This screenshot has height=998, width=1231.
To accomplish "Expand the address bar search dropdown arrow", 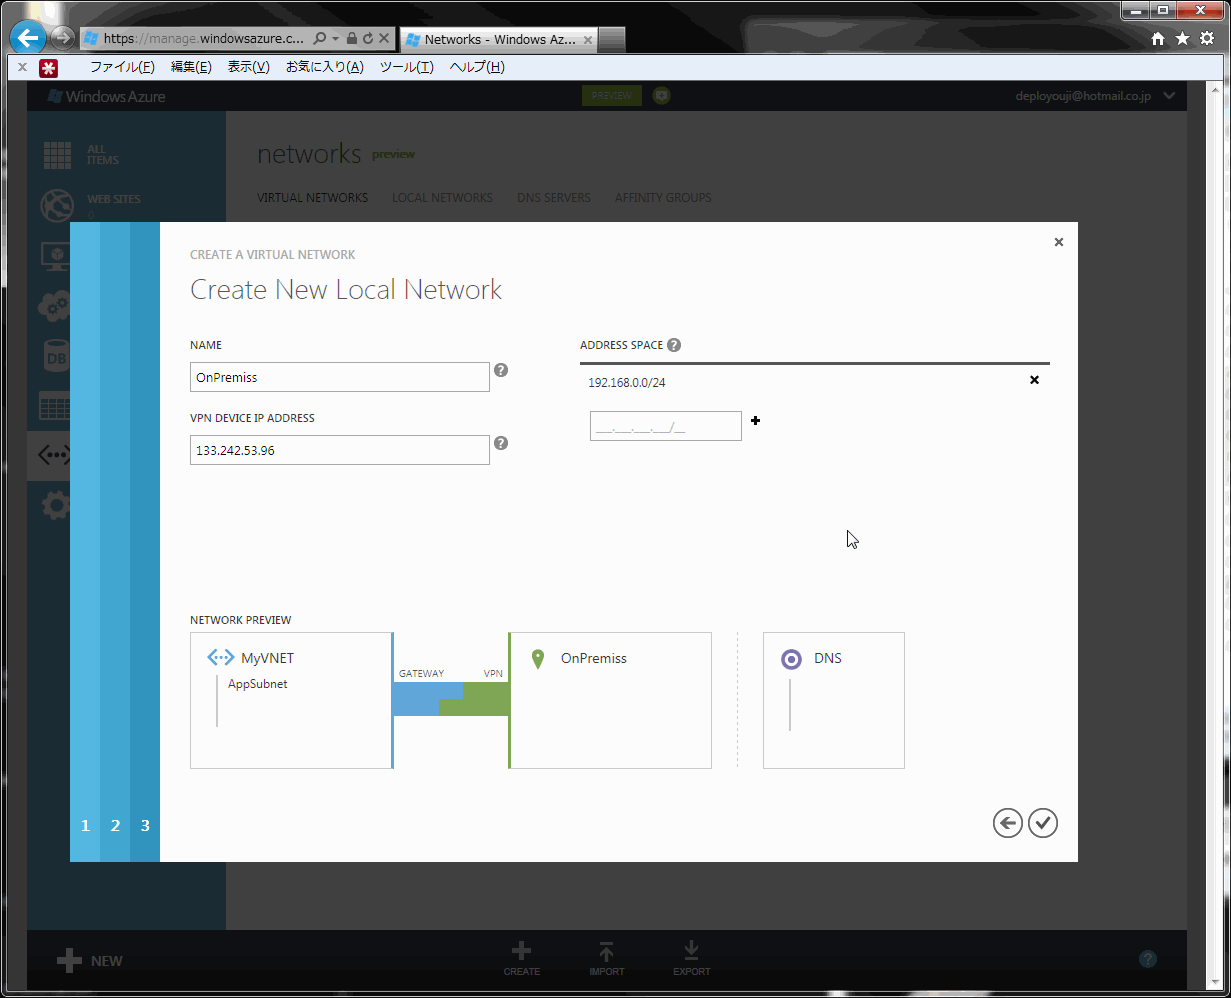I will [336, 39].
